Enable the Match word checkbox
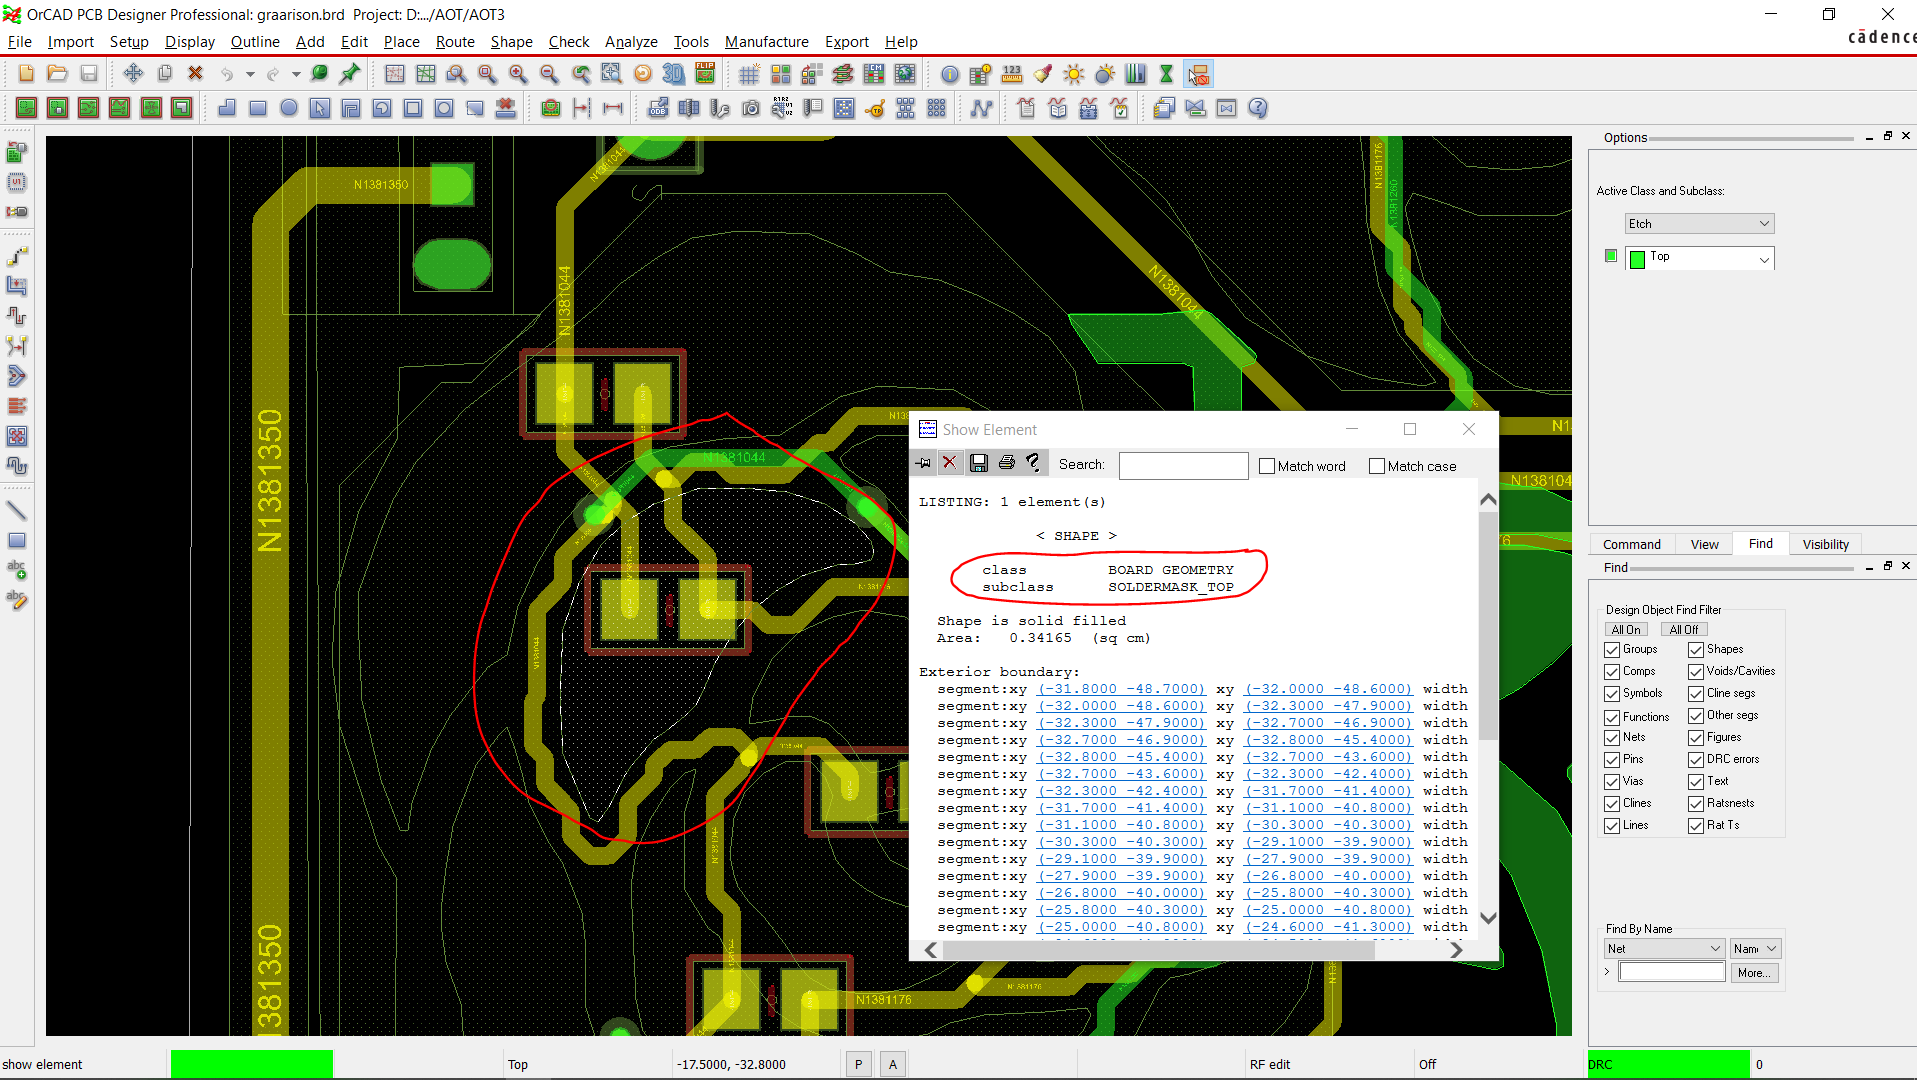The image size is (1917, 1080). [1267, 466]
